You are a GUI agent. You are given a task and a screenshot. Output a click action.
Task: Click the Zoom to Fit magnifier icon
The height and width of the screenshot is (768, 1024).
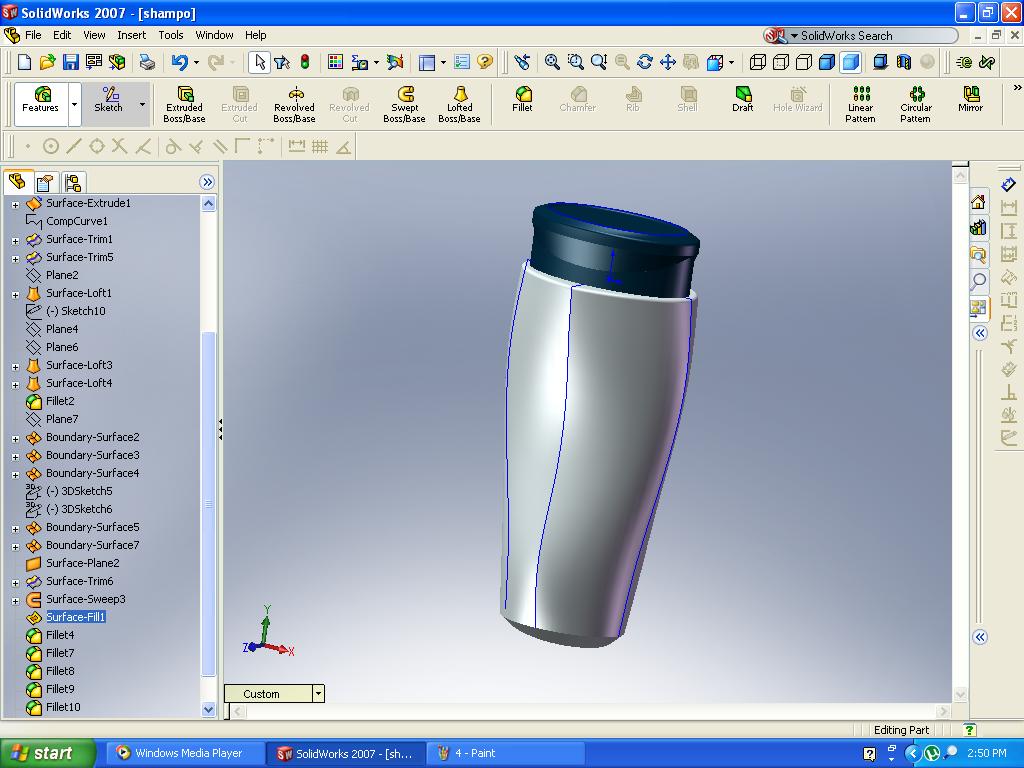[x=552, y=62]
